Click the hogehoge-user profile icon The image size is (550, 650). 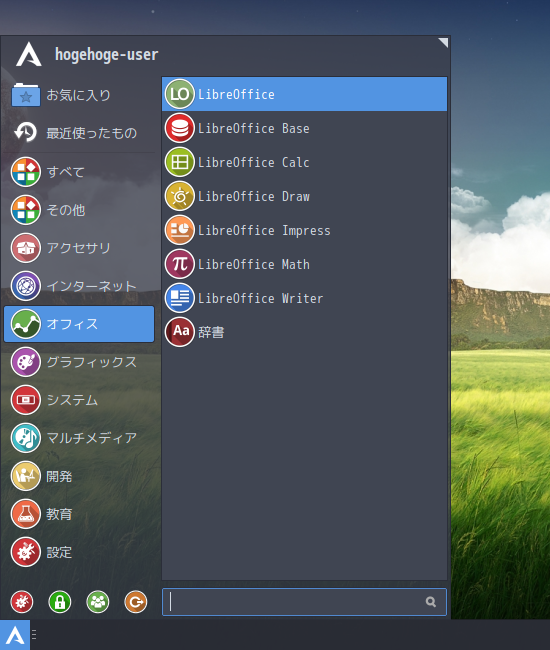point(29,54)
